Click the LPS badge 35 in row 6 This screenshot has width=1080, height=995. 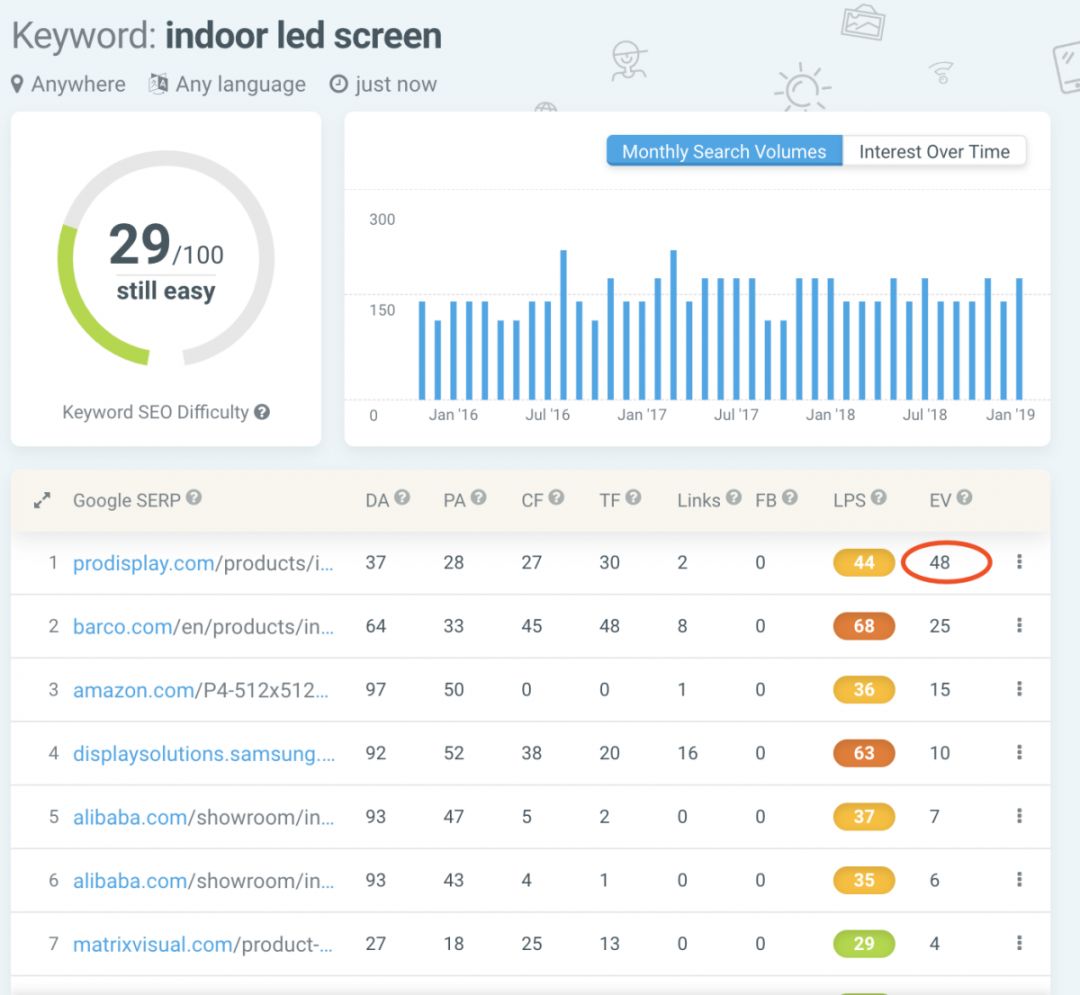(x=864, y=880)
